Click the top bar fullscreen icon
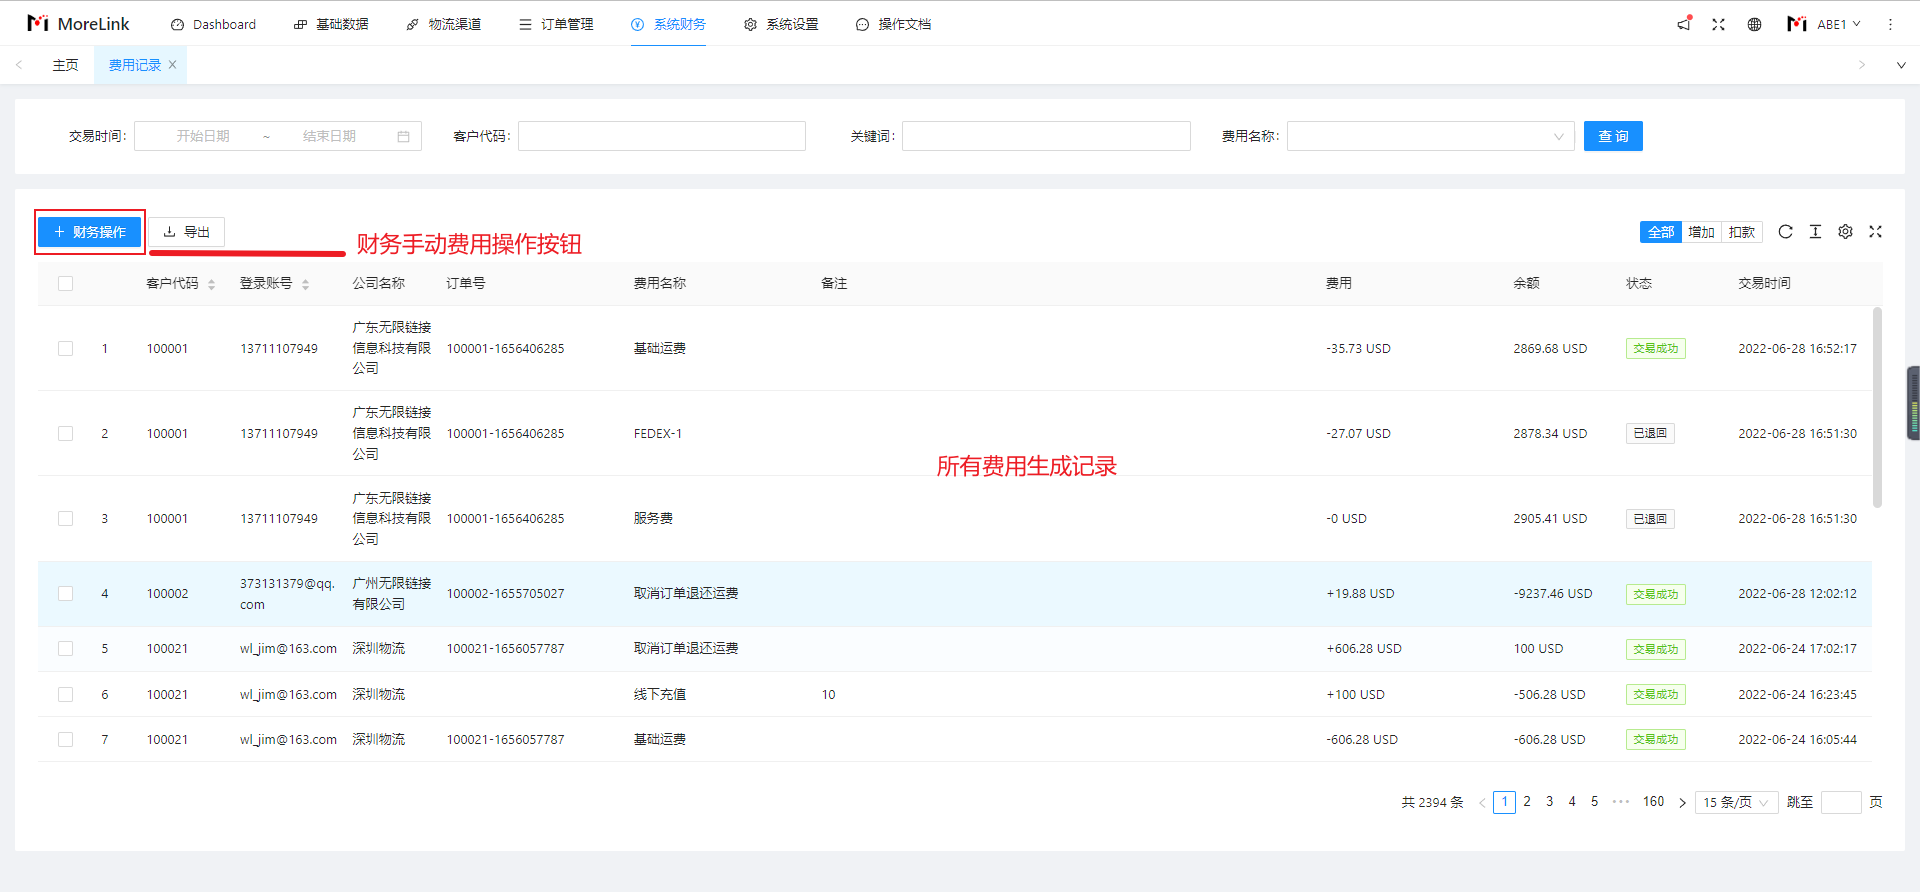1920x892 pixels. [x=1718, y=24]
